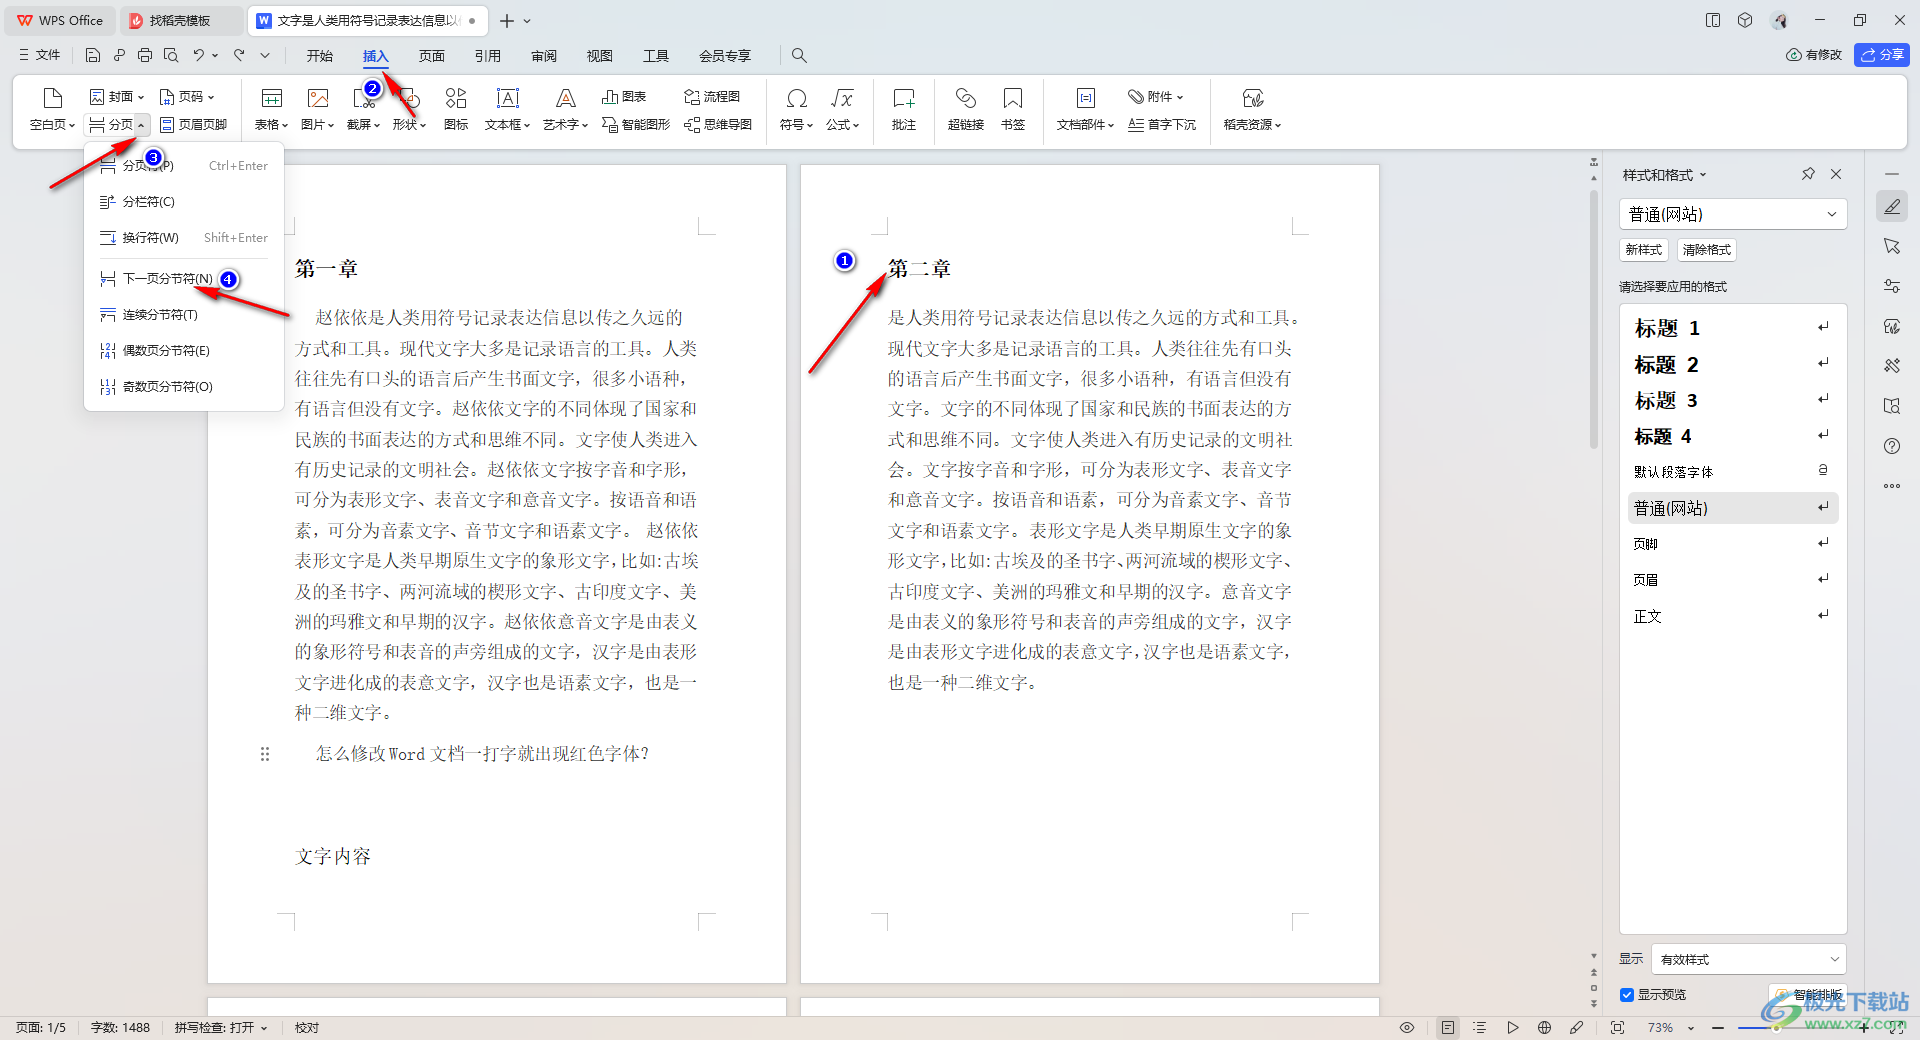Toggle spell check 拼写检查 in status bar
1920x1040 pixels.
pos(221,1027)
